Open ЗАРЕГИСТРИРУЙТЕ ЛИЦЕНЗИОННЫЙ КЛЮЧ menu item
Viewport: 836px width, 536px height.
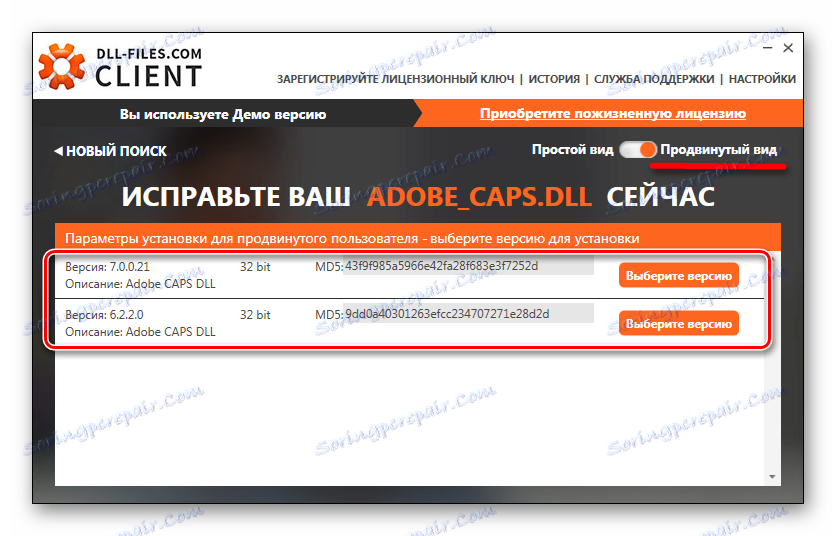coord(396,79)
